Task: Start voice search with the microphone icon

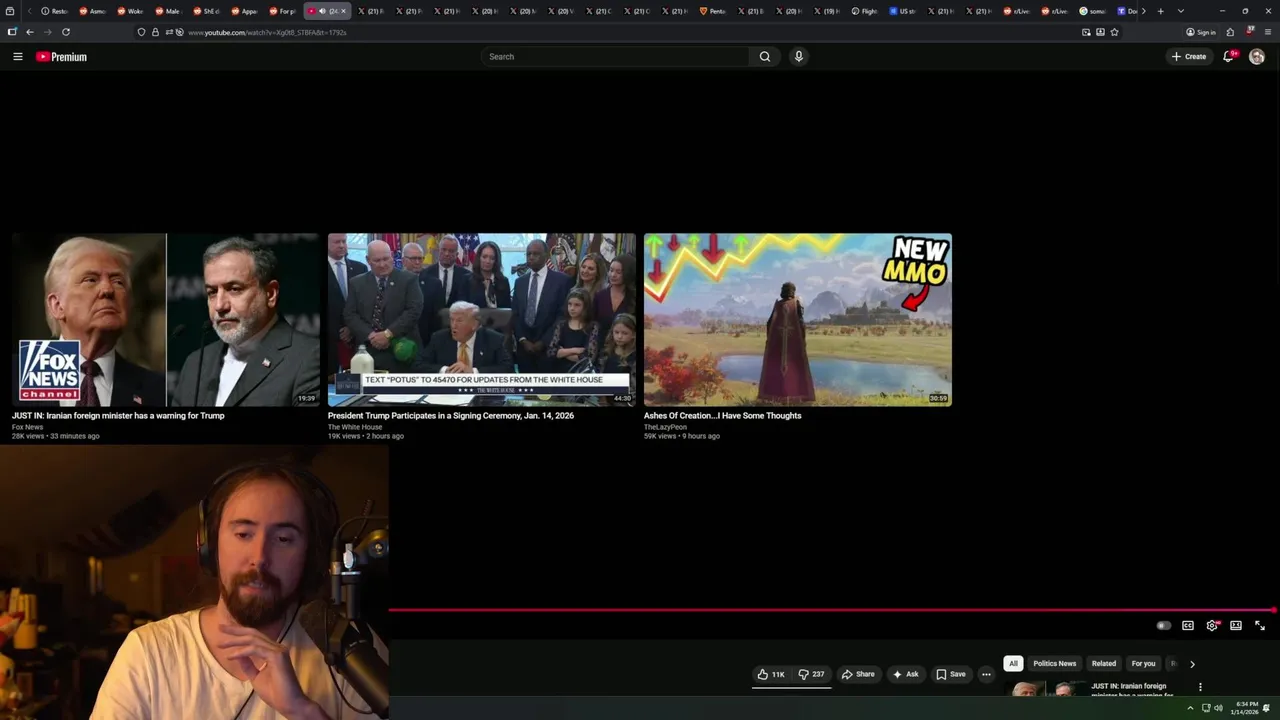Action: coord(798,57)
